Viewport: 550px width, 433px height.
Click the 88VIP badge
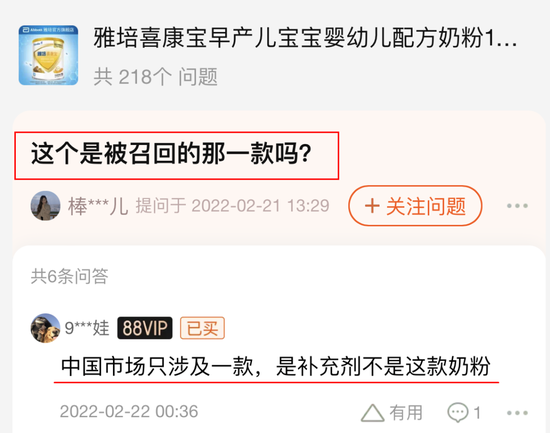coord(145,328)
